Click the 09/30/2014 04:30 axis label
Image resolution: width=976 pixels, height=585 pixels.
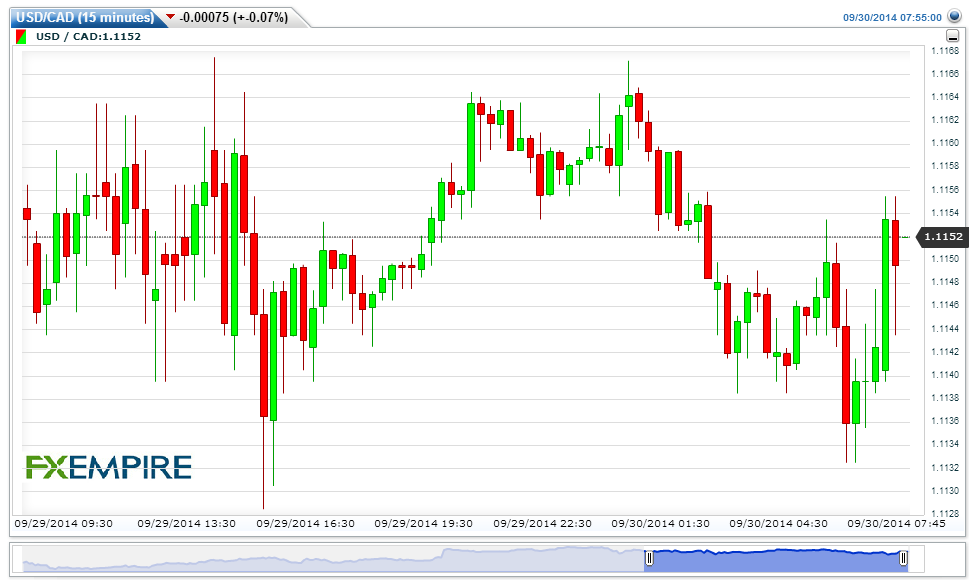click(779, 524)
